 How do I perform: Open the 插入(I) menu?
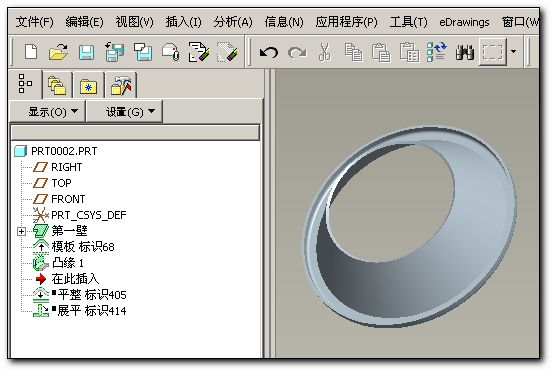click(183, 22)
